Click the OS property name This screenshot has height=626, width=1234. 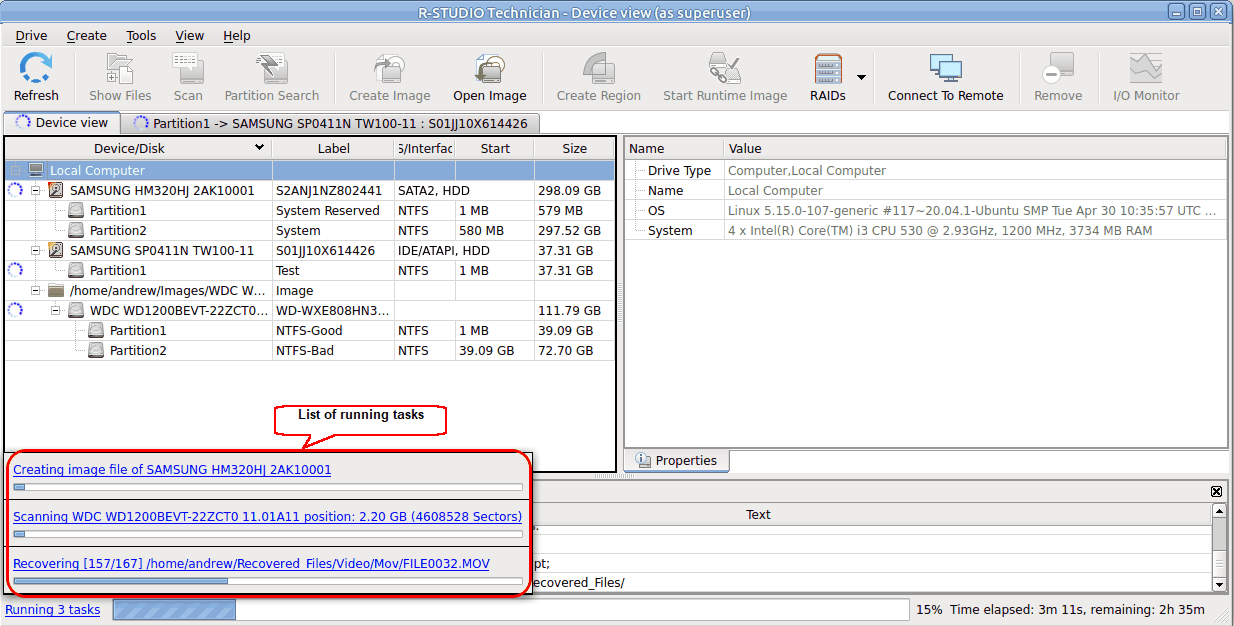tap(656, 210)
